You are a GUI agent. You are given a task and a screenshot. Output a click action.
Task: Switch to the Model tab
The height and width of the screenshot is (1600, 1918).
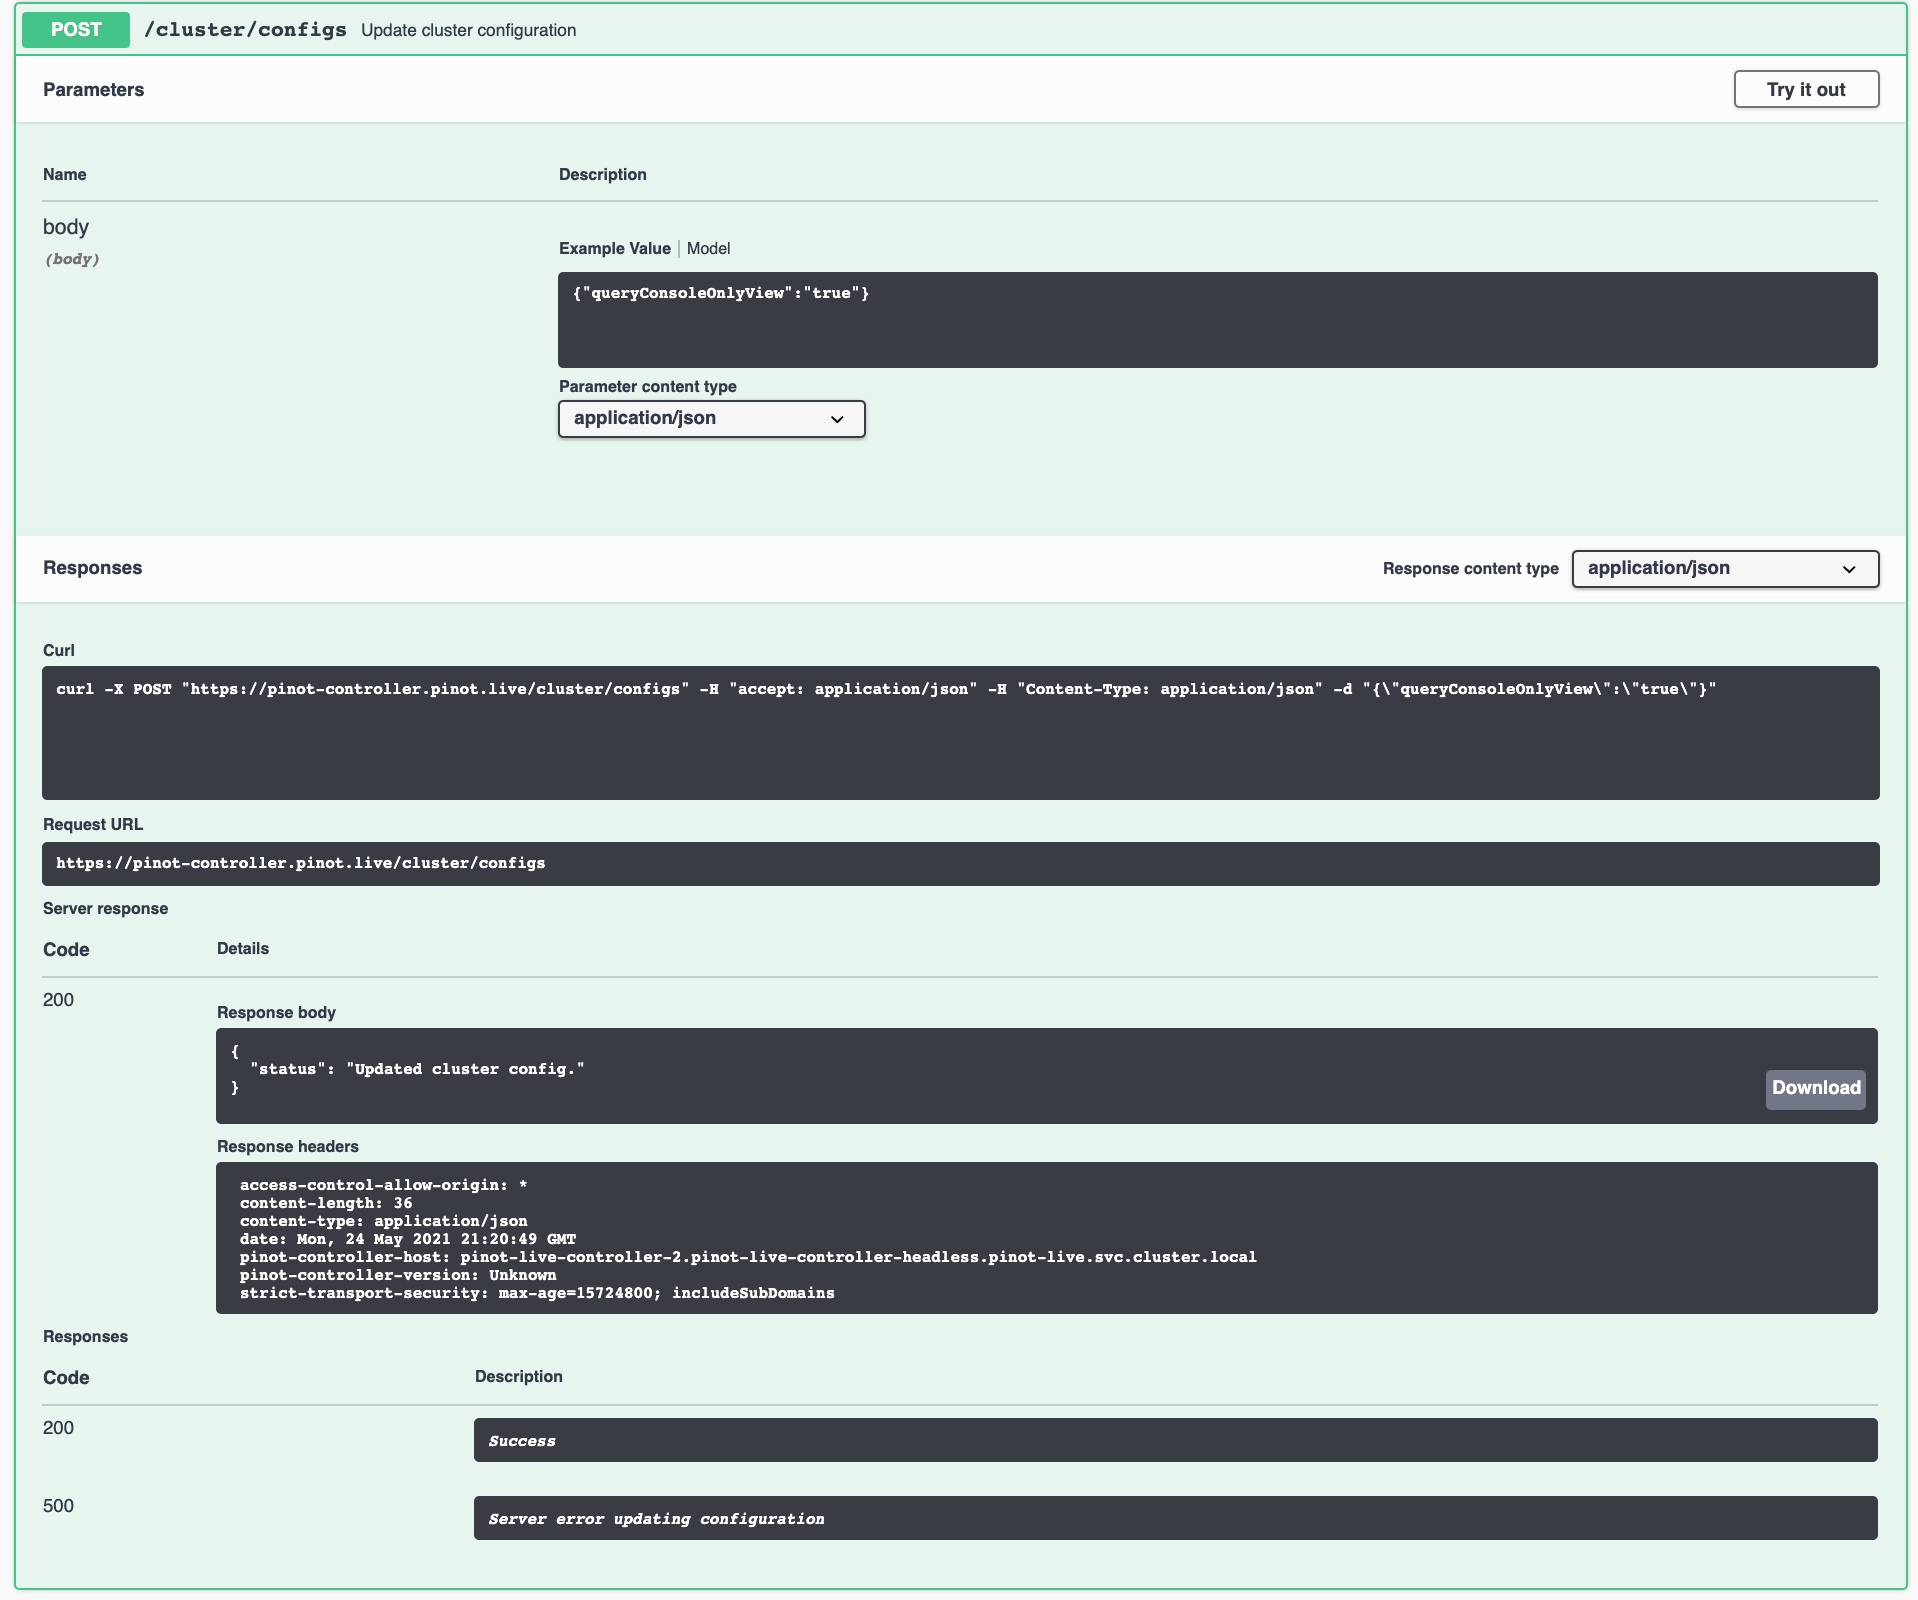[x=708, y=249]
